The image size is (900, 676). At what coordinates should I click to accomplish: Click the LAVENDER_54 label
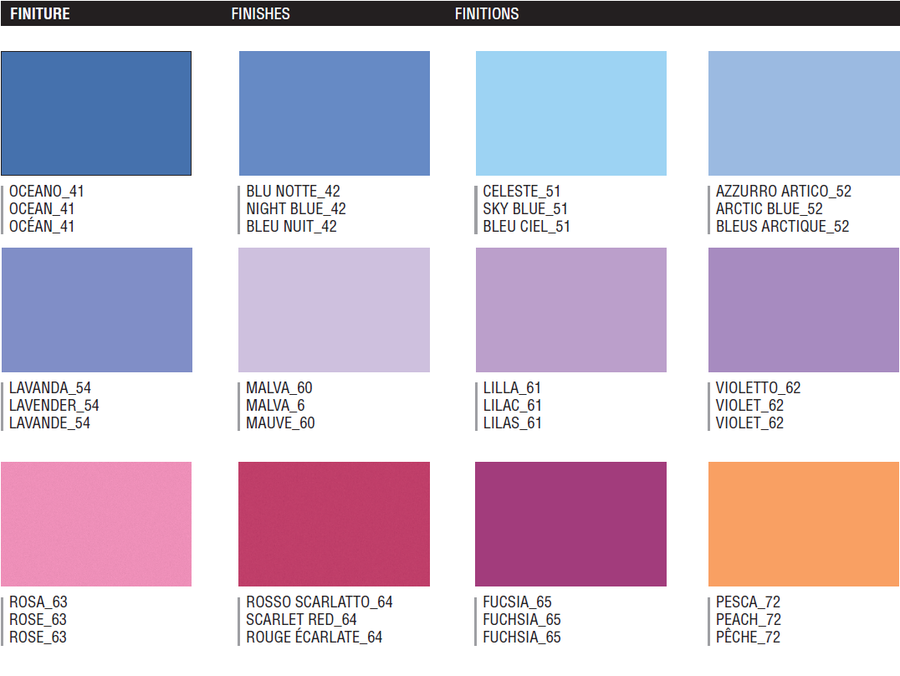pyautogui.click(x=54, y=406)
